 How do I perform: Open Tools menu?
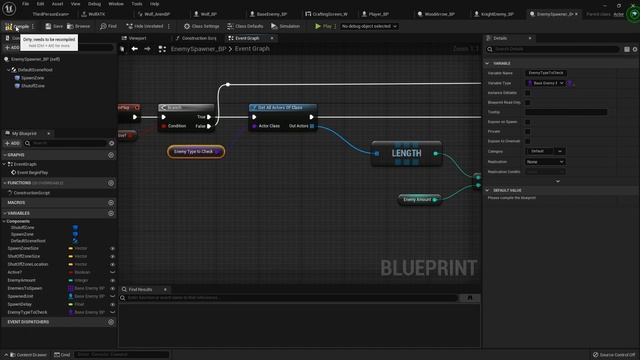tap(137, 4)
